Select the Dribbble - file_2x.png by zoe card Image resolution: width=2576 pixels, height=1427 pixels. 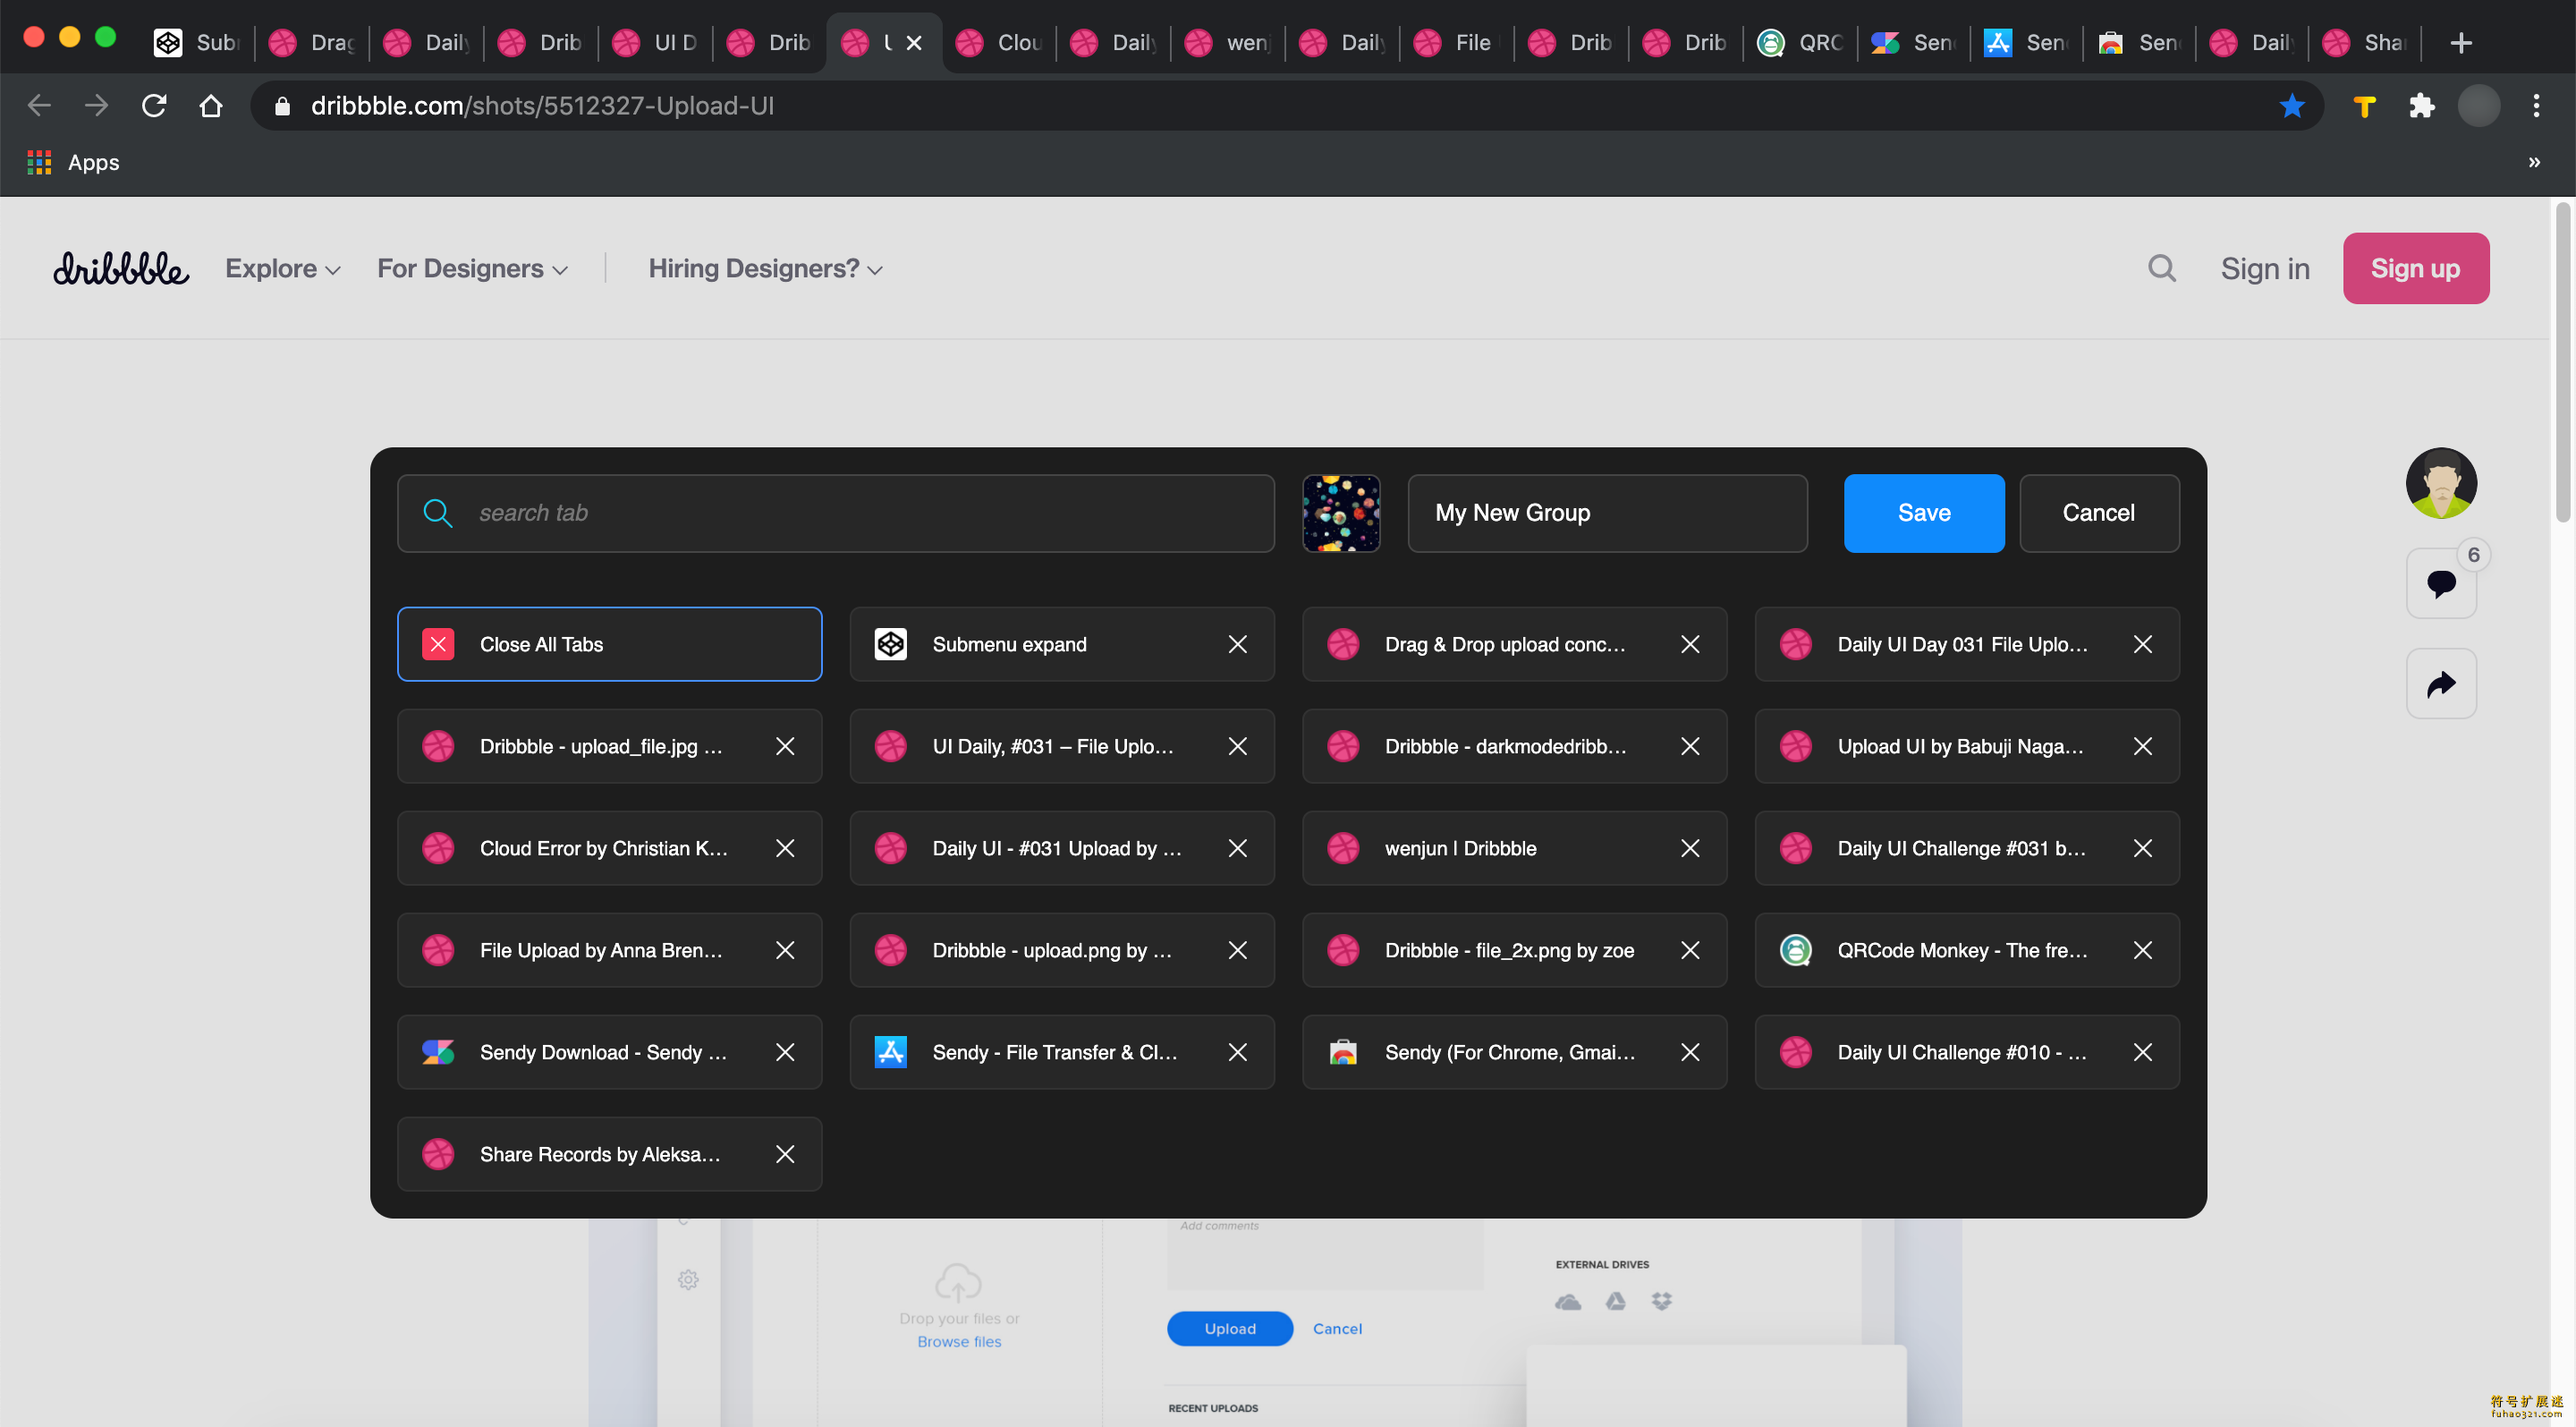pyautogui.click(x=1514, y=950)
